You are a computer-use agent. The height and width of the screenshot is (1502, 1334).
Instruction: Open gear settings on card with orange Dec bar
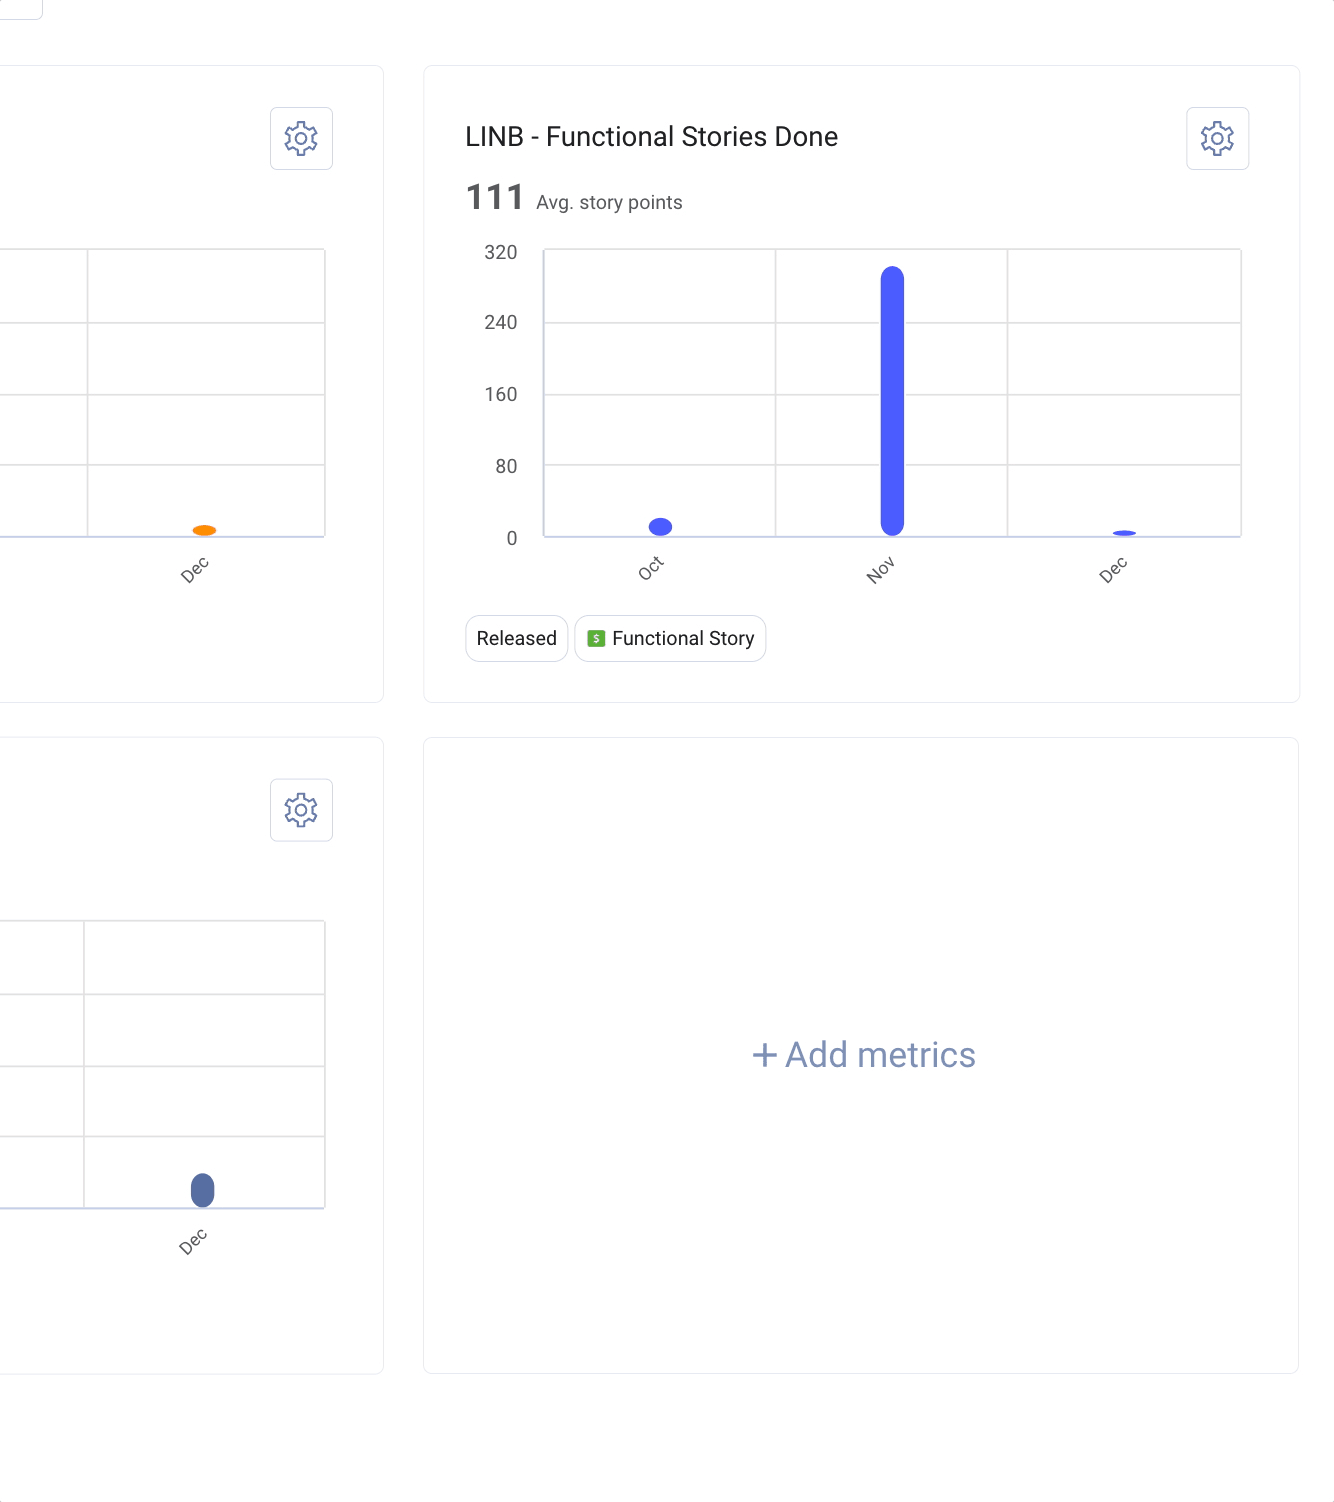(x=301, y=138)
